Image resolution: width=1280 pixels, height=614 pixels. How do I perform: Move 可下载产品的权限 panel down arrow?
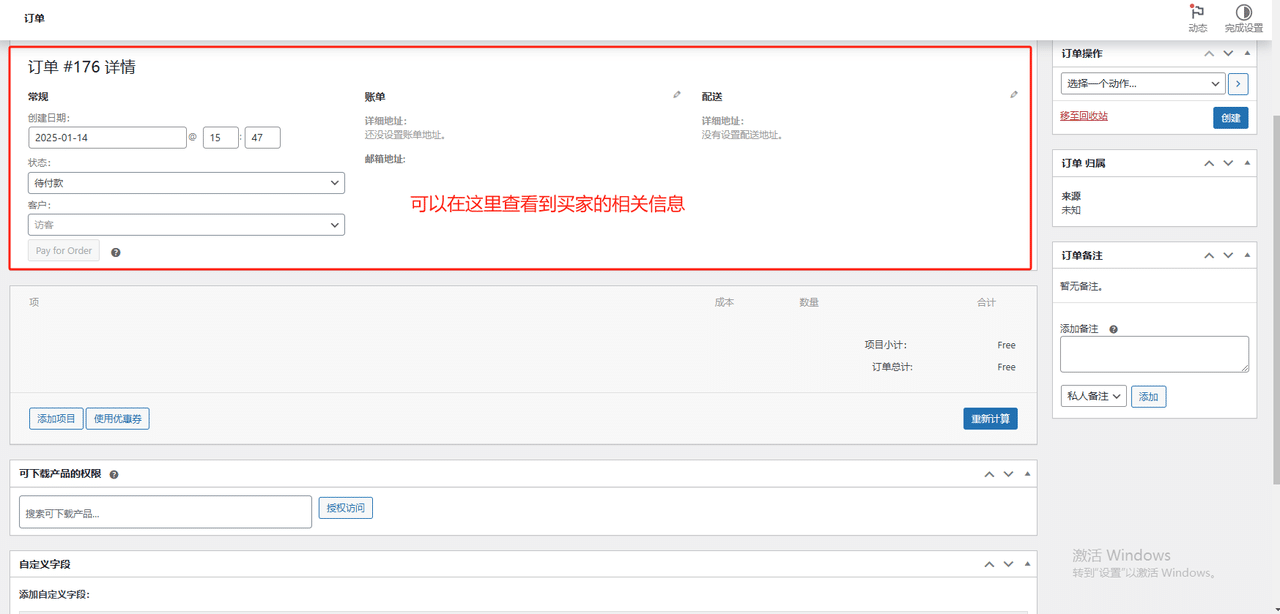(x=1008, y=474)
